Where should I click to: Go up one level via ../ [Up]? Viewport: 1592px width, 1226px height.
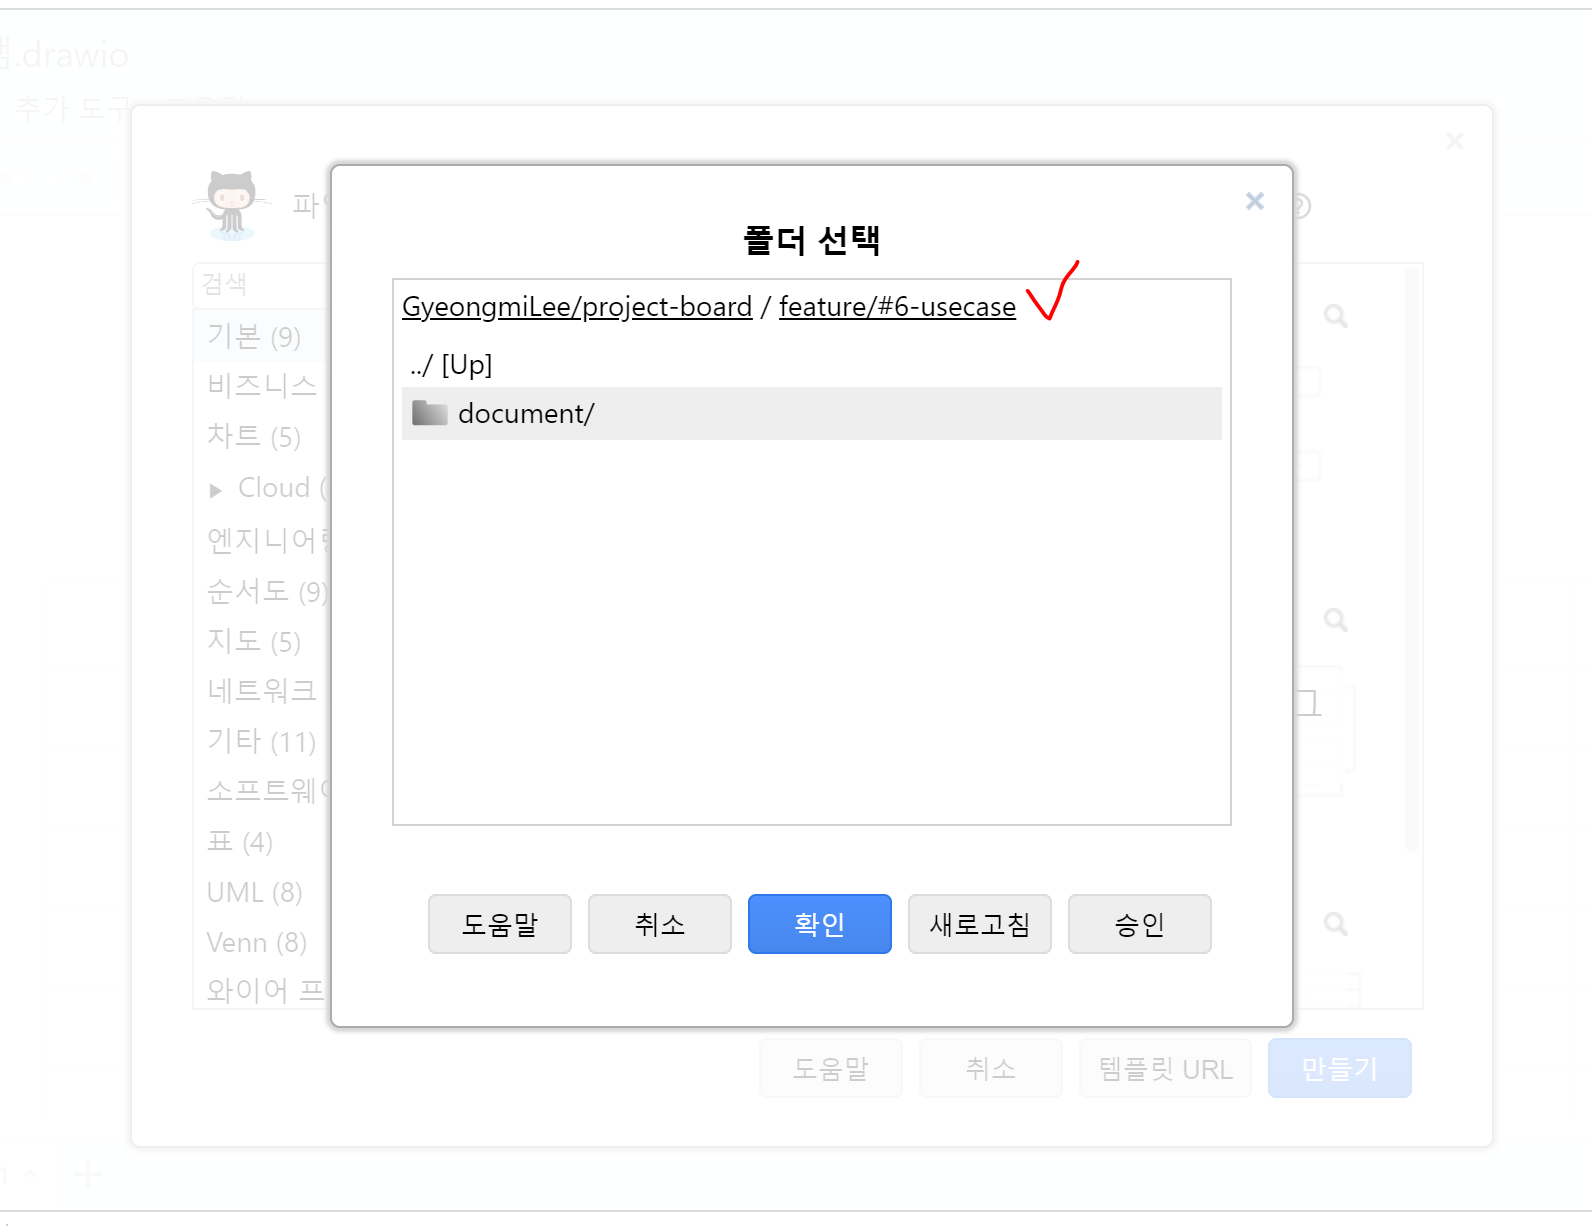click(x=451, y=365)
